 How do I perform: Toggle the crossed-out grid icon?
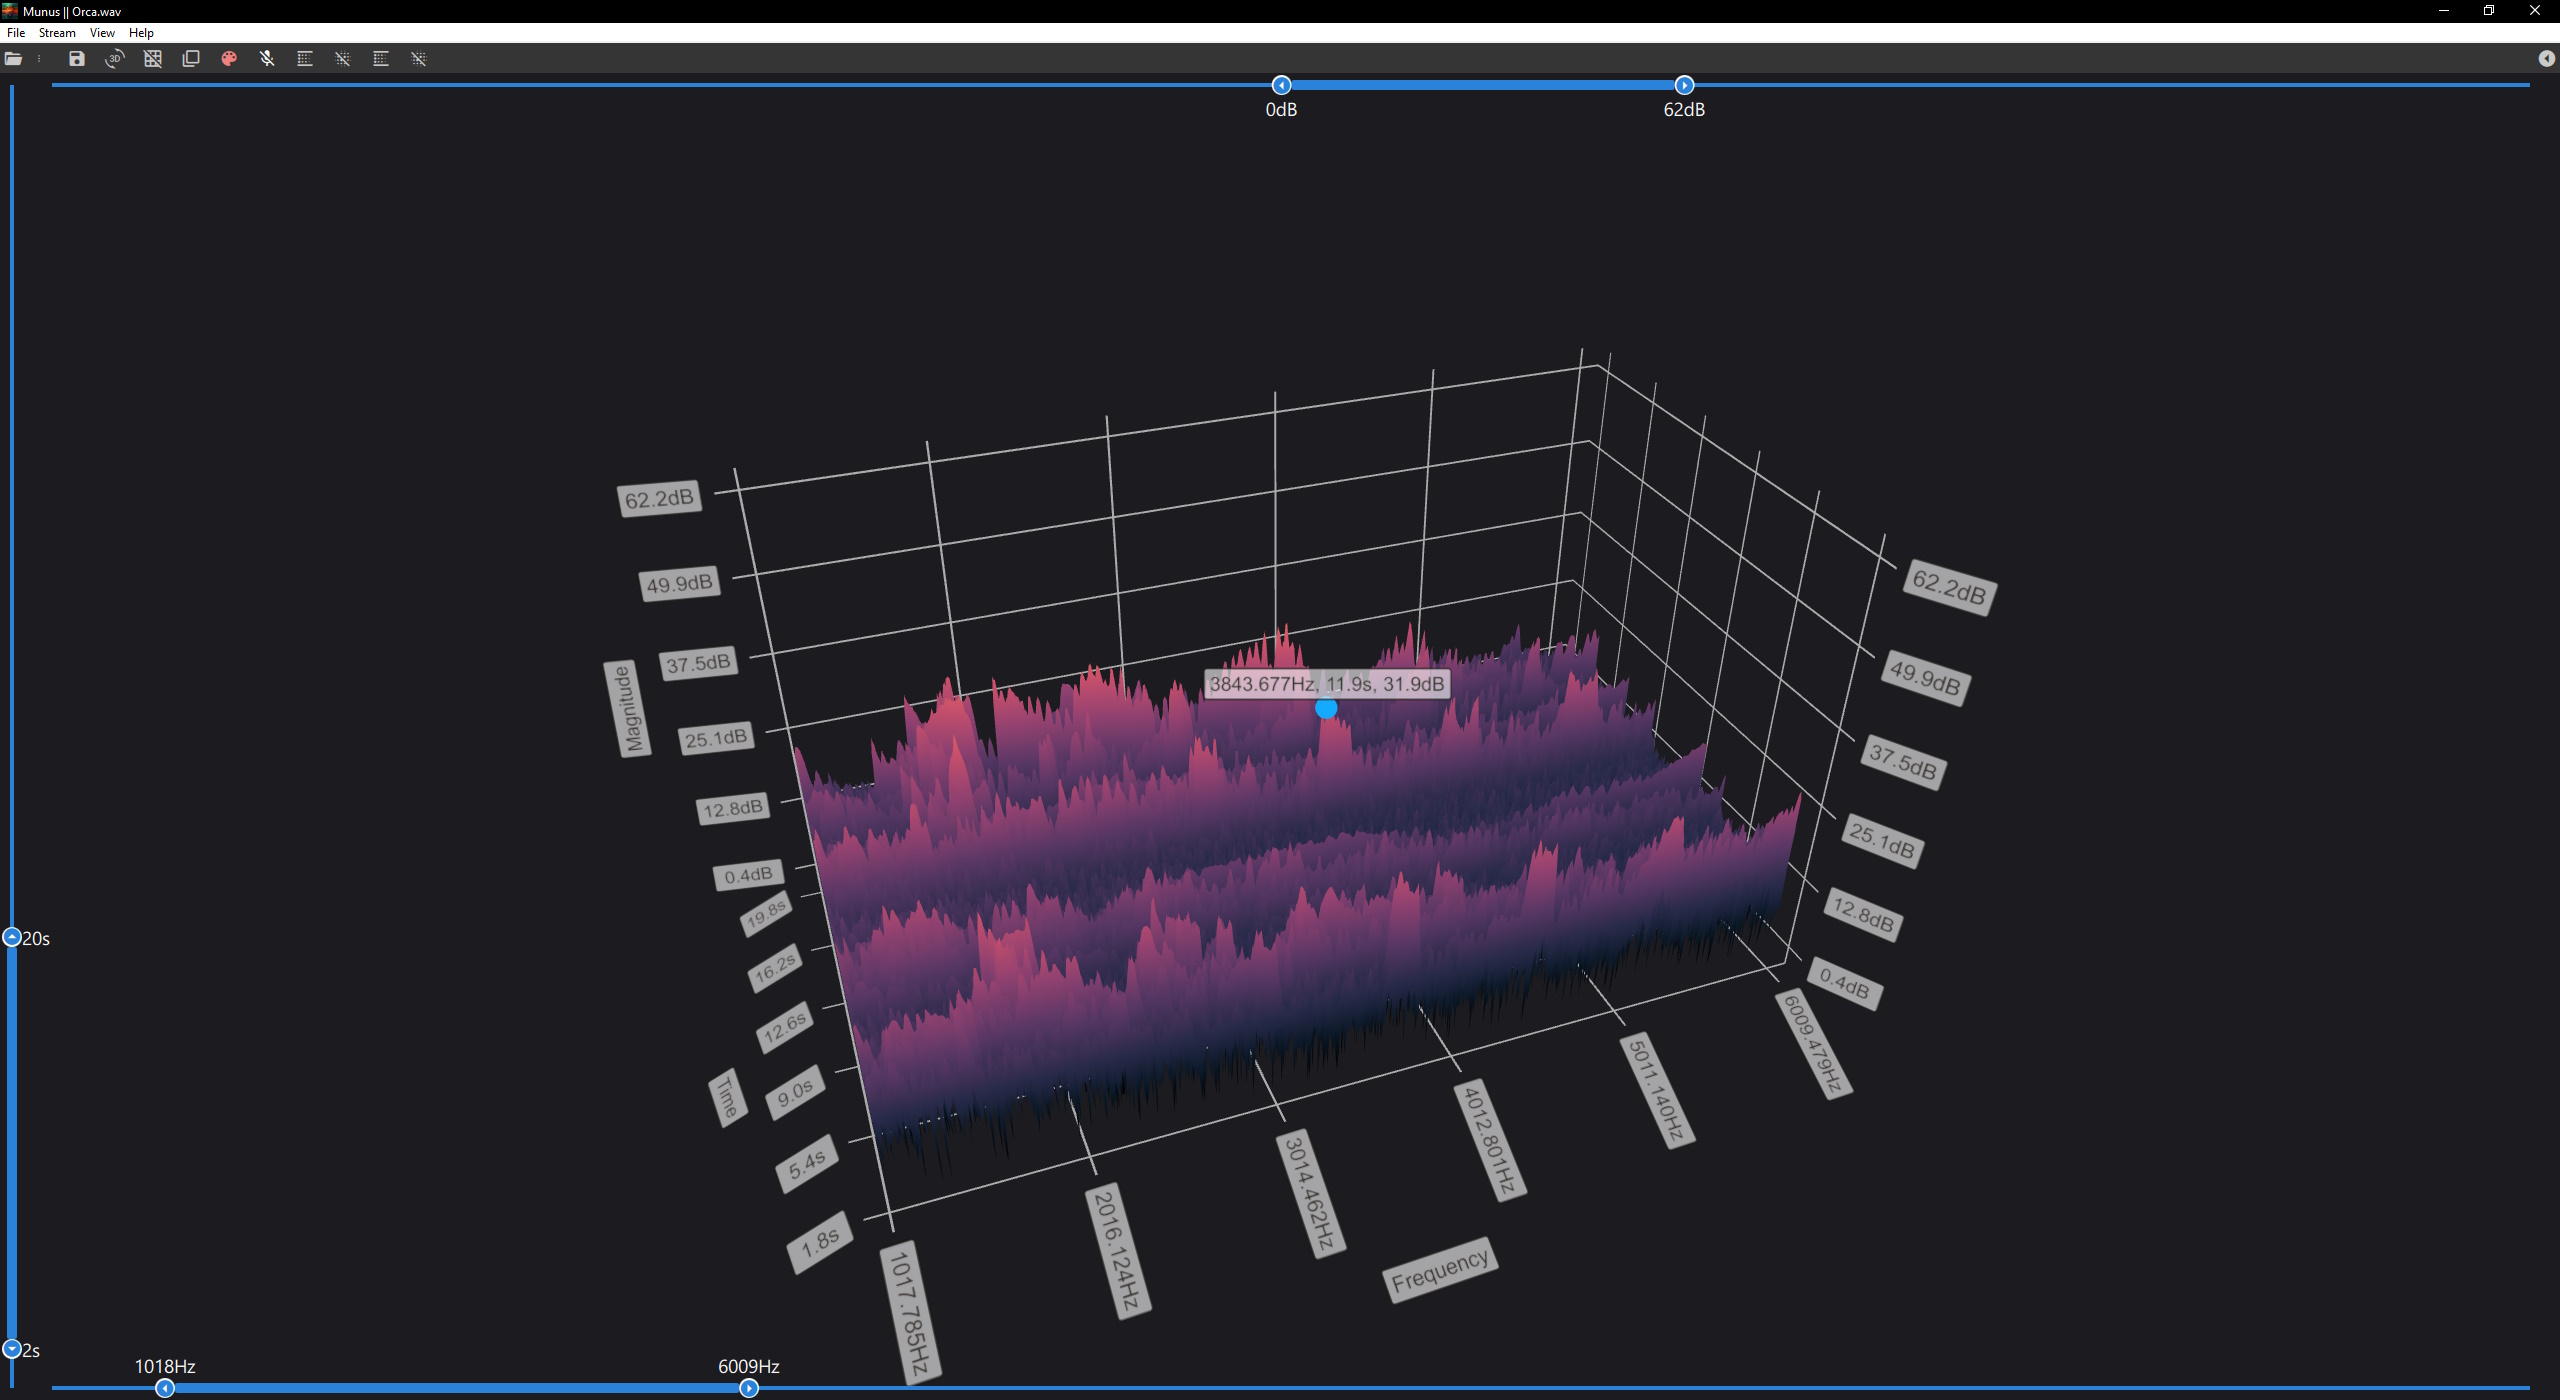point(153,59)
